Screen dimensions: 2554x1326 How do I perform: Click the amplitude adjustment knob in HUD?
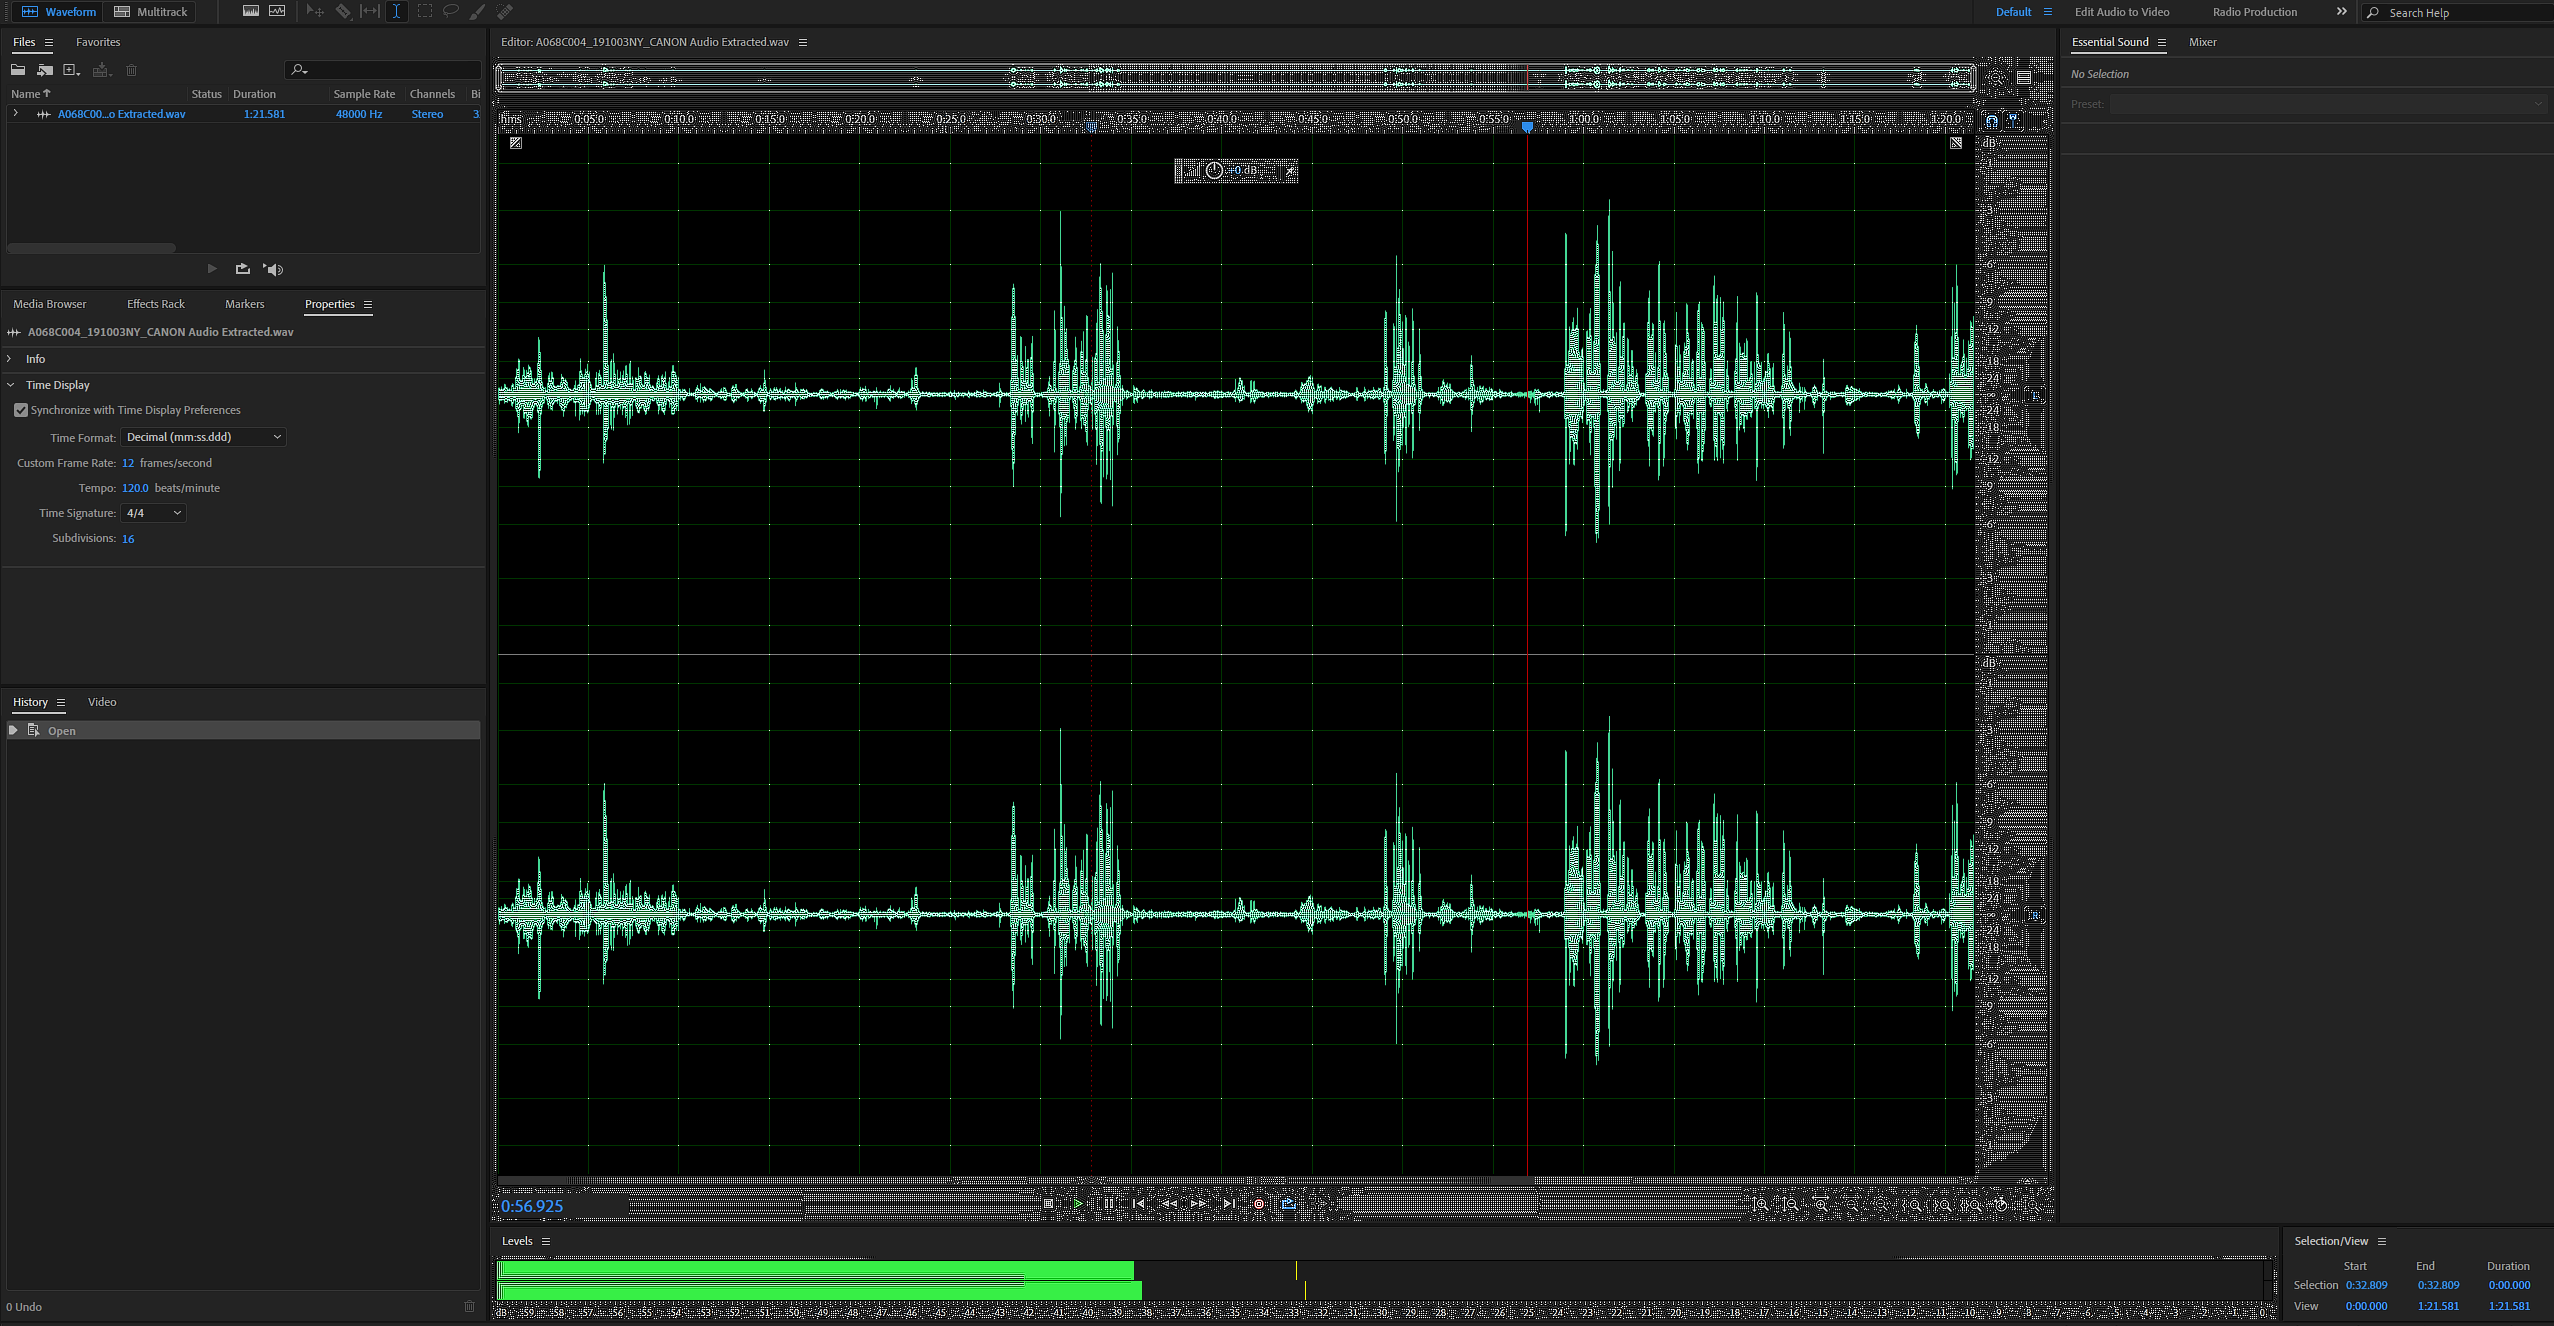pos(1213,171)
